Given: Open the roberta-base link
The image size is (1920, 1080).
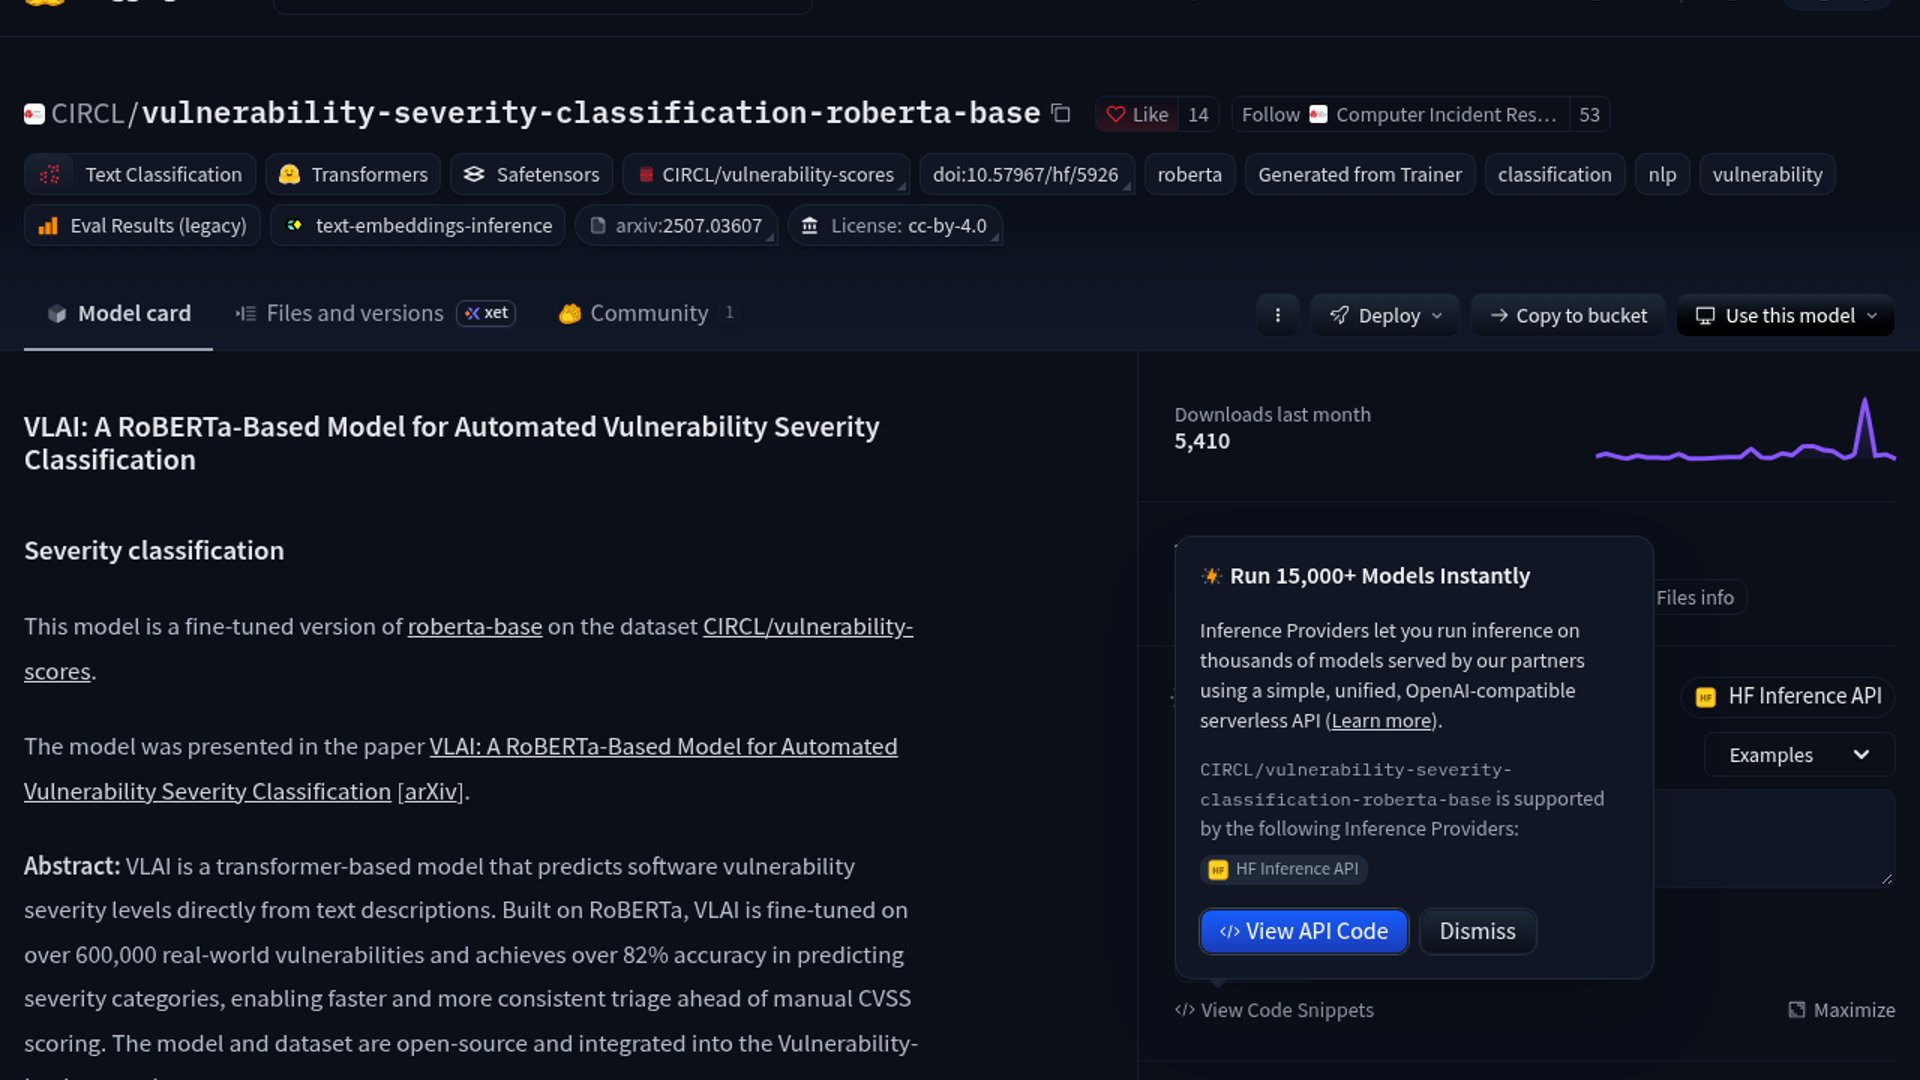Looking at the screenshot, I should coord(475,627).
